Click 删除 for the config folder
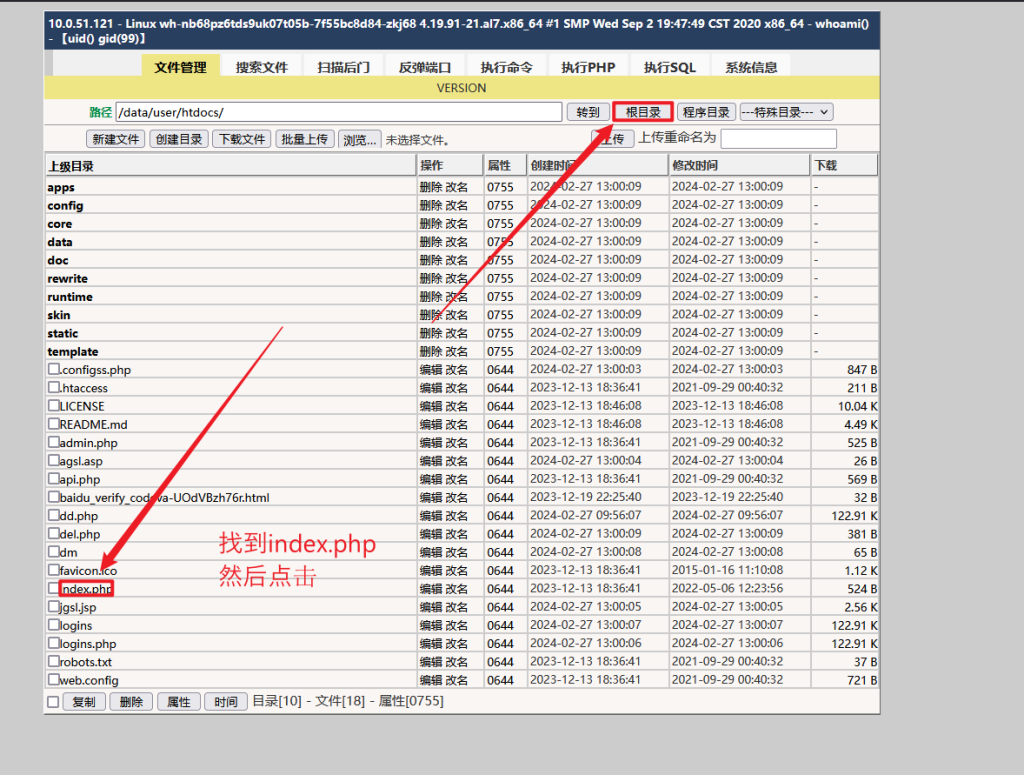 pos(430,205)
